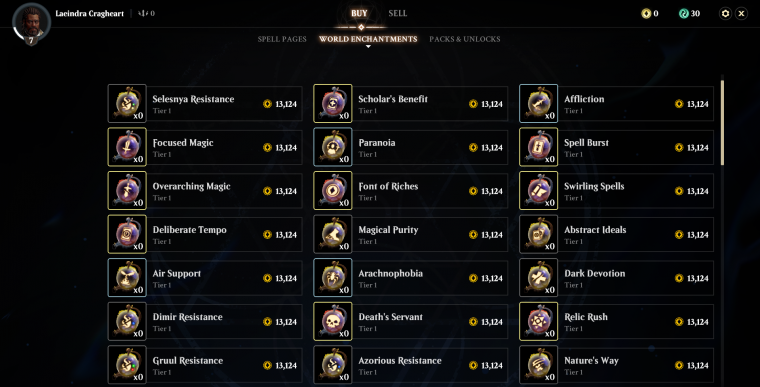Select the Death's Servant skull icon
Image resolution: width=760 pixels, height=387 pixels.
click(333, 322)
